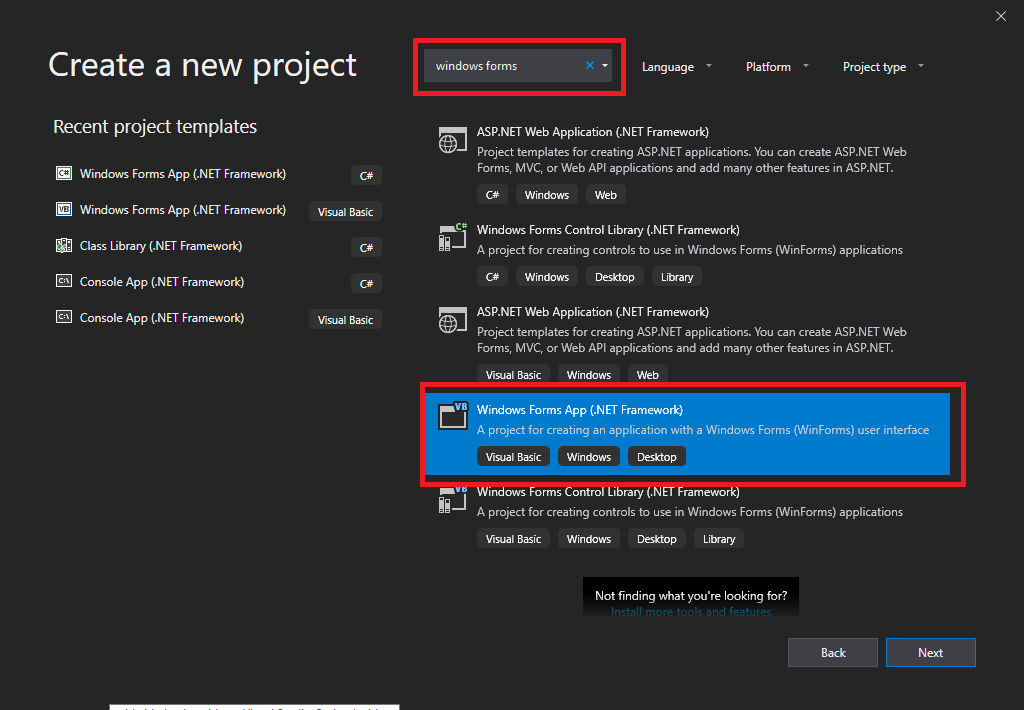Image resolution: width=1024 pixels, height=710 pixels.
Task: Click the Library tag under the VB Control Library
Action: coord(719,539)
